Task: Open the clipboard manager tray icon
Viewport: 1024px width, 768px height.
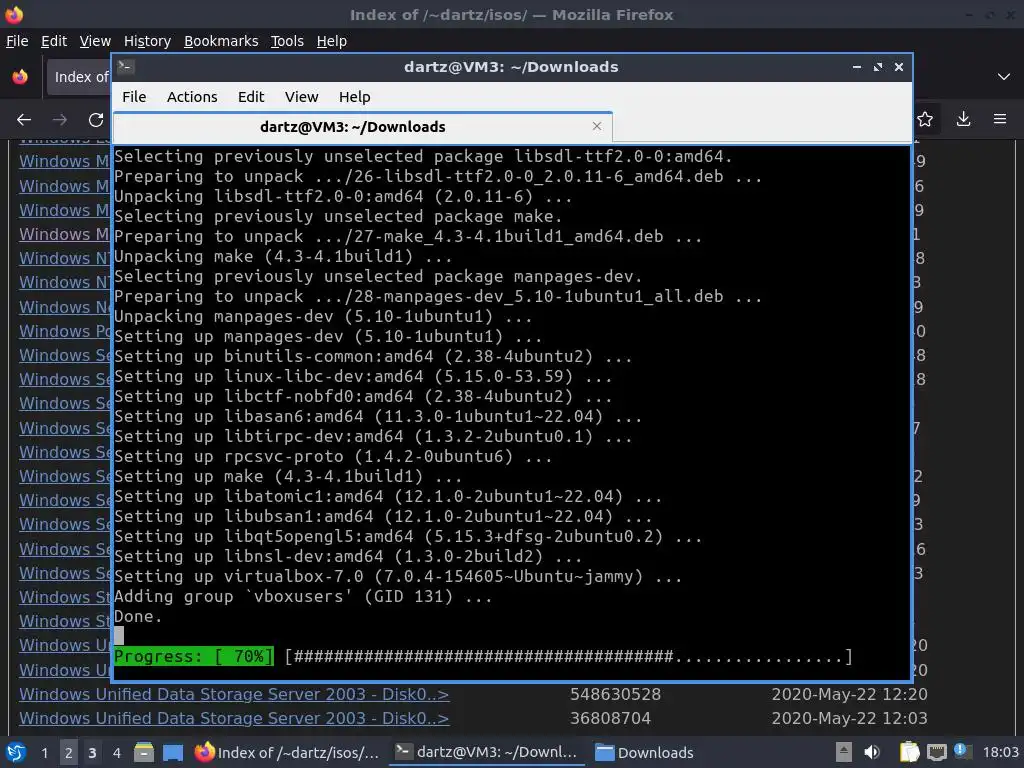Action: pyautogui.click(x=909, y=752)
